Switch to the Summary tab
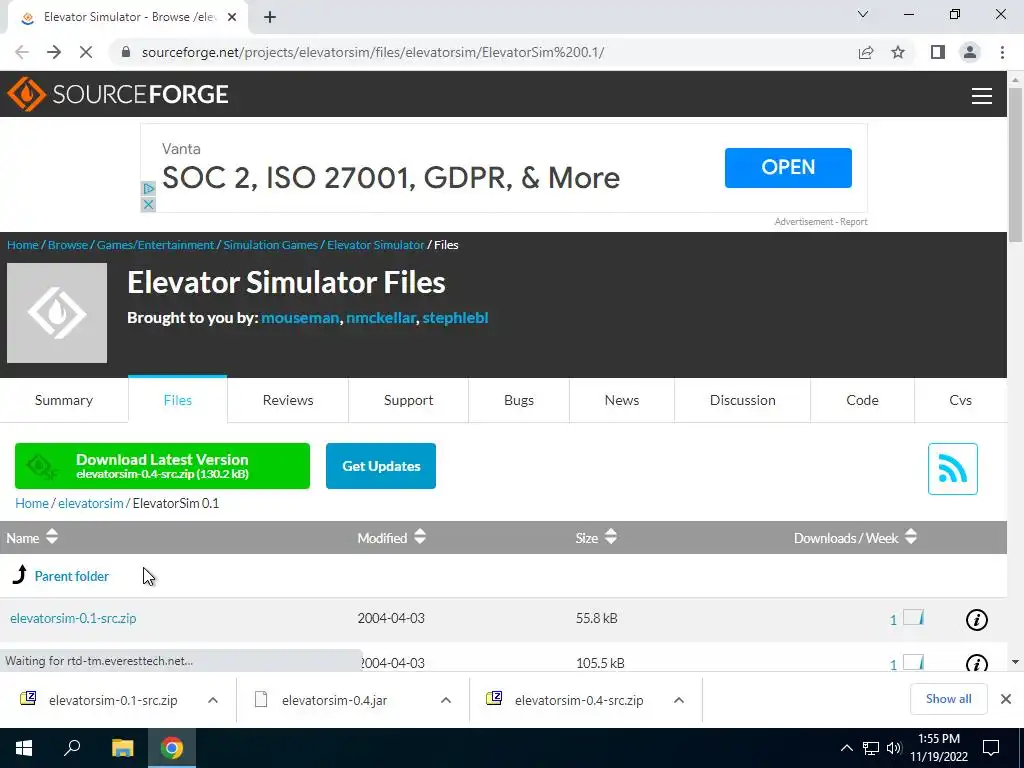This screenshot has height=768, width=1024. [64, 400]
